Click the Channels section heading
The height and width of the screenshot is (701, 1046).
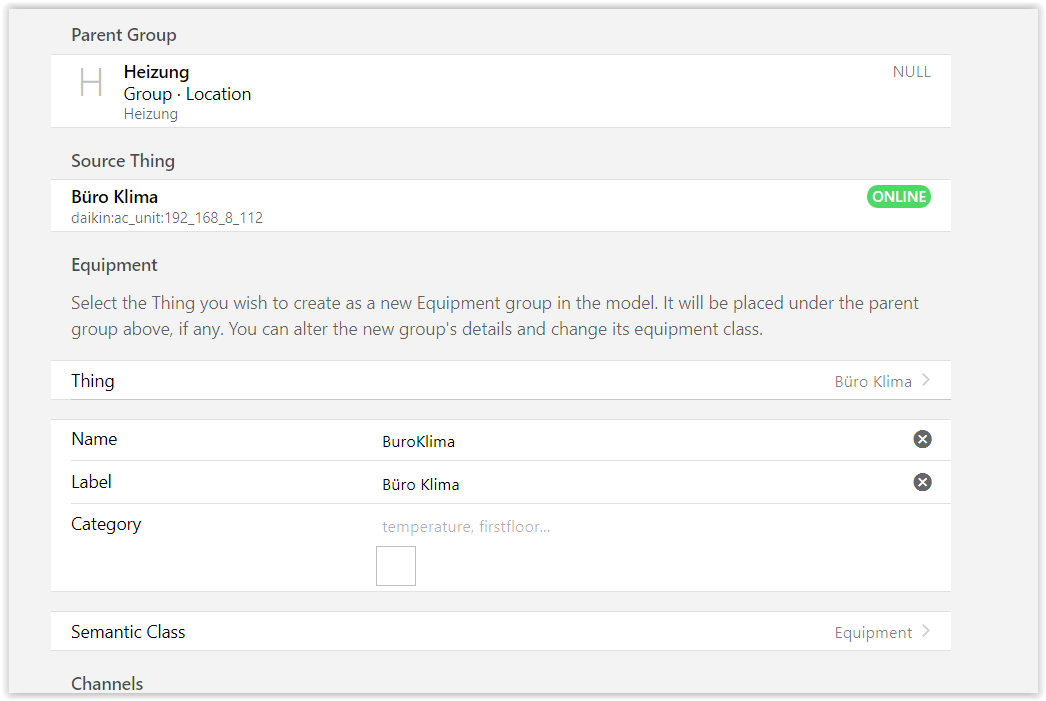[x=107, y=684]
